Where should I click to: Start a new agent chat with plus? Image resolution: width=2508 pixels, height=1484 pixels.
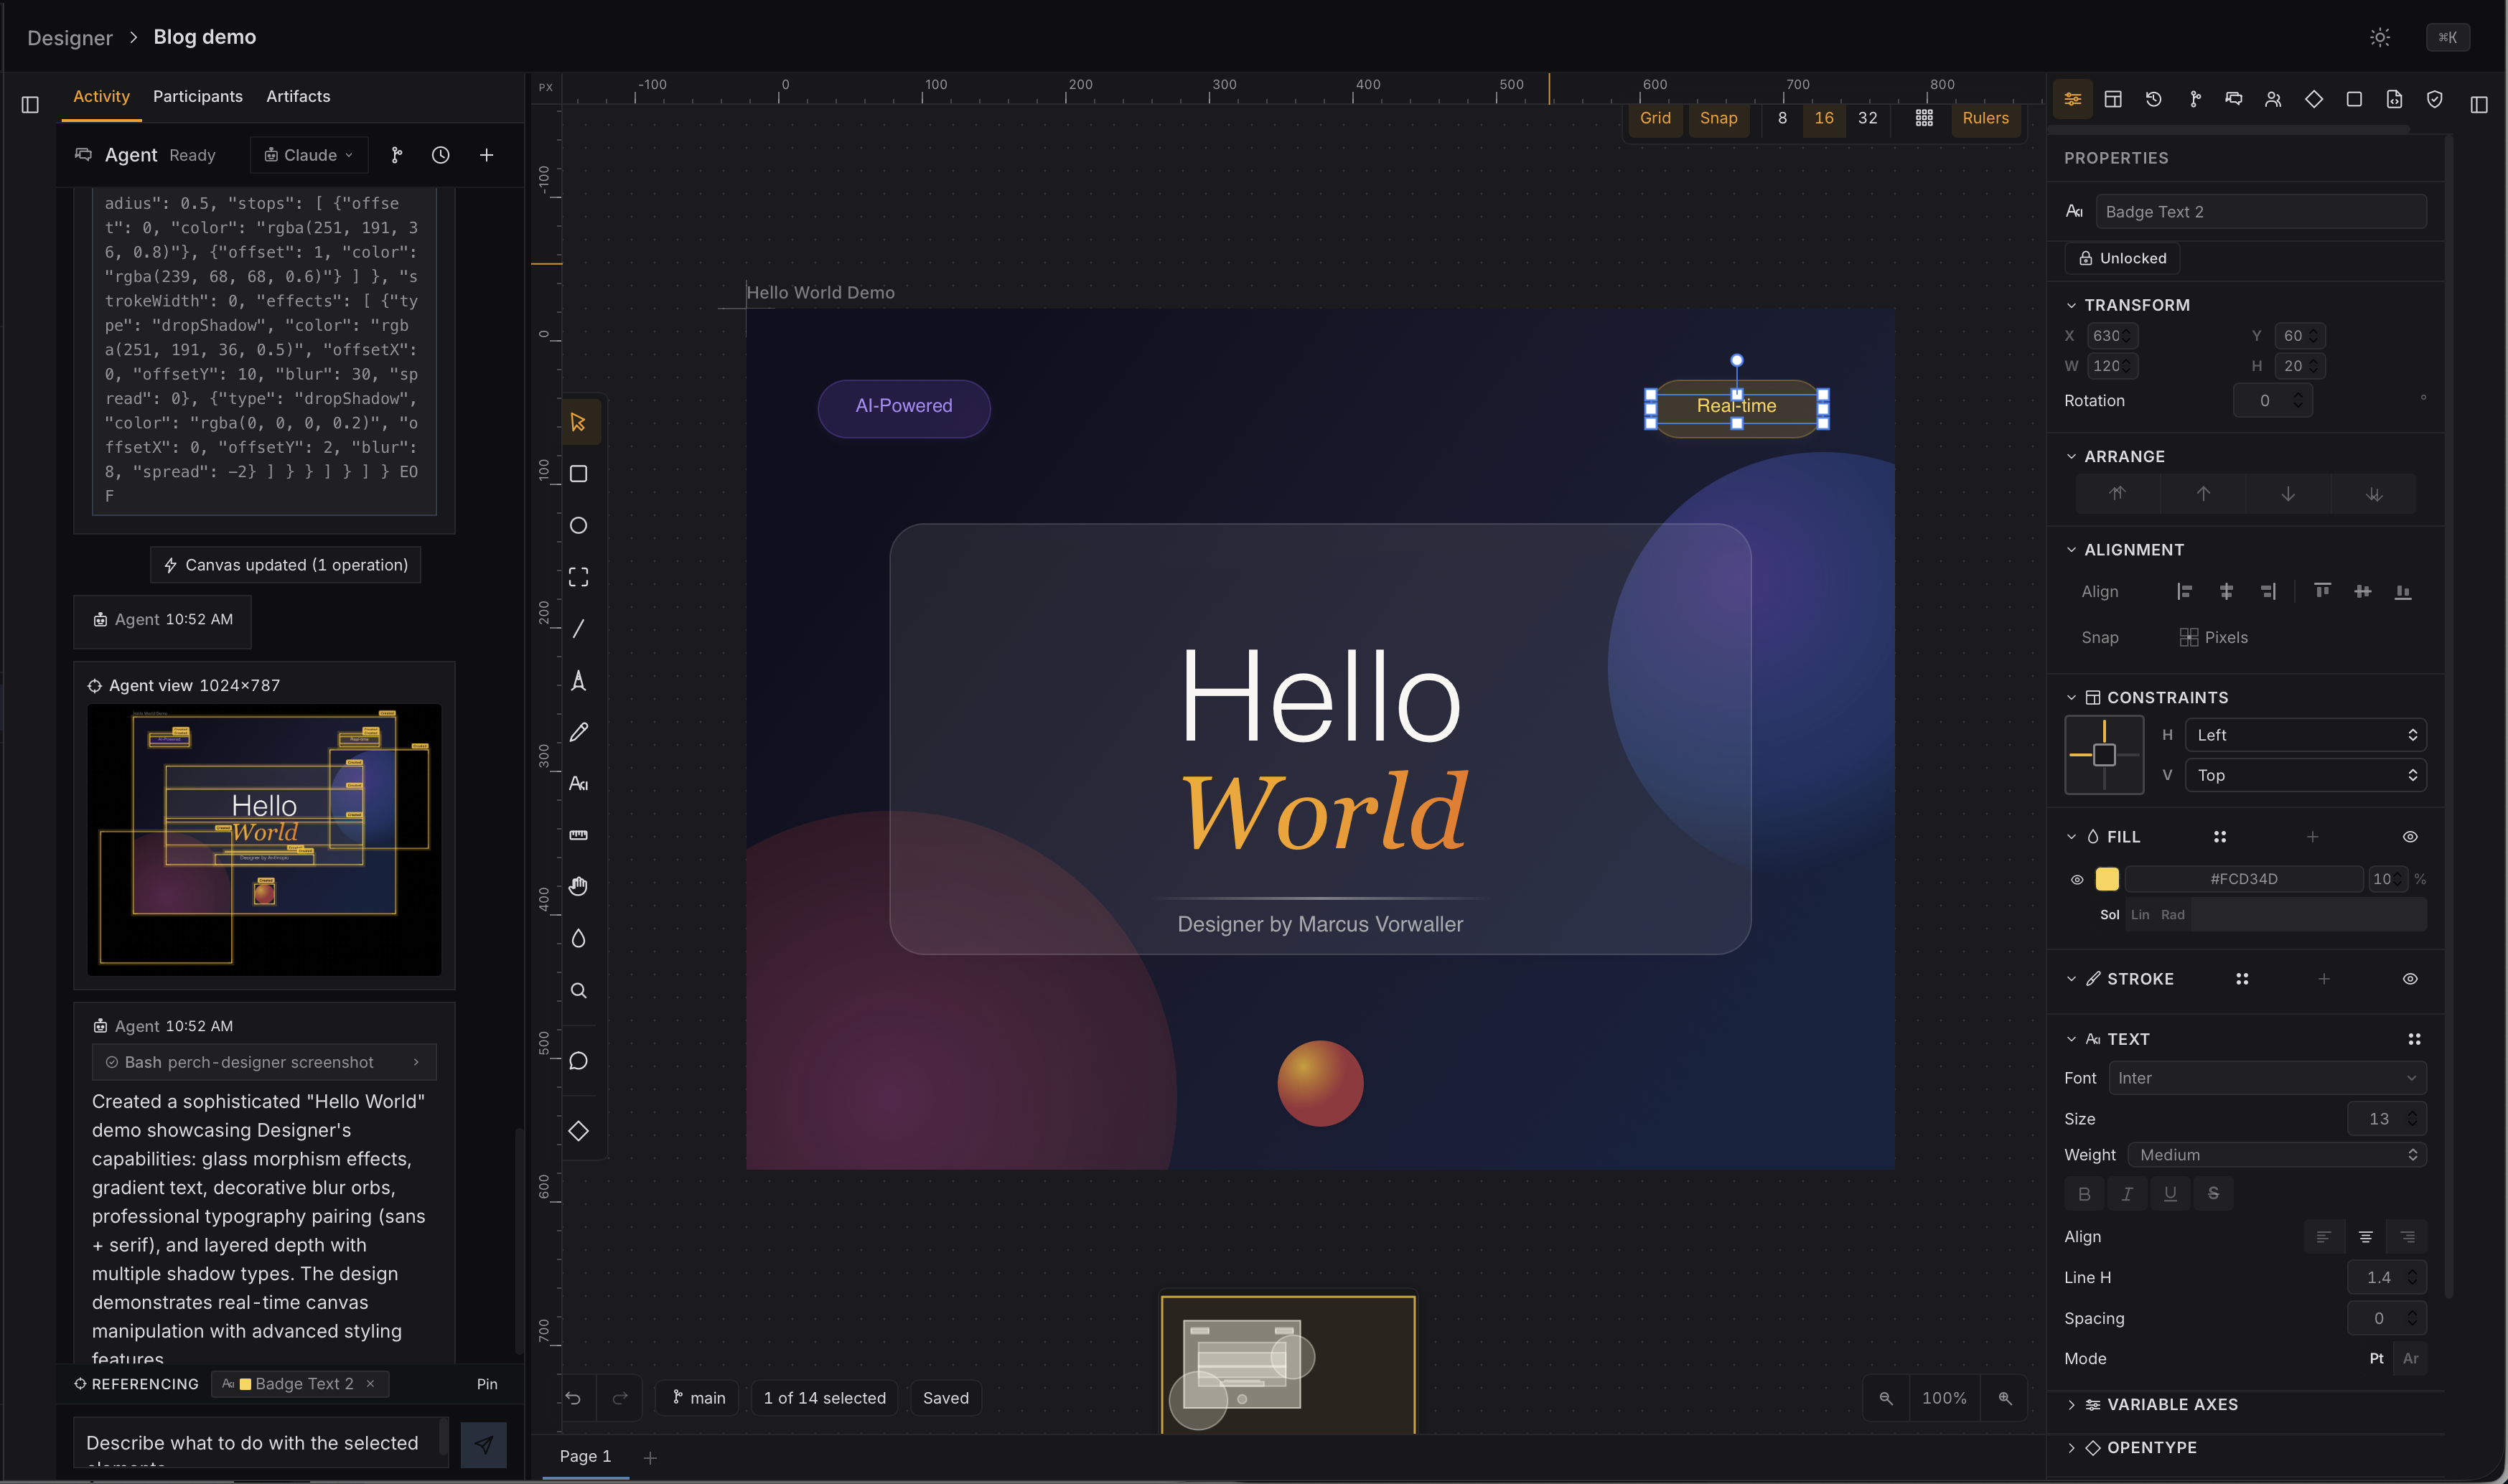coord(486,155)
